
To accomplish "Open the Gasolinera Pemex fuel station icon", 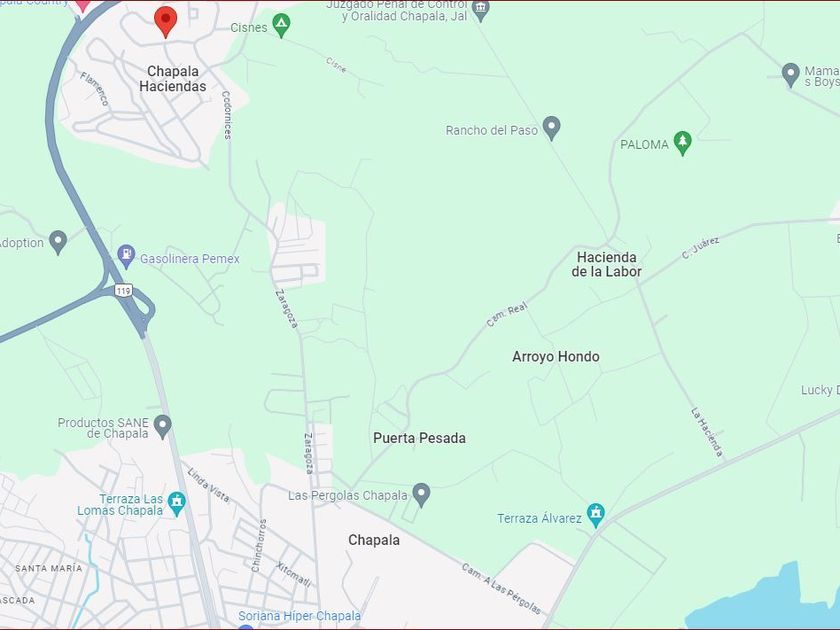I will [126, 256].
